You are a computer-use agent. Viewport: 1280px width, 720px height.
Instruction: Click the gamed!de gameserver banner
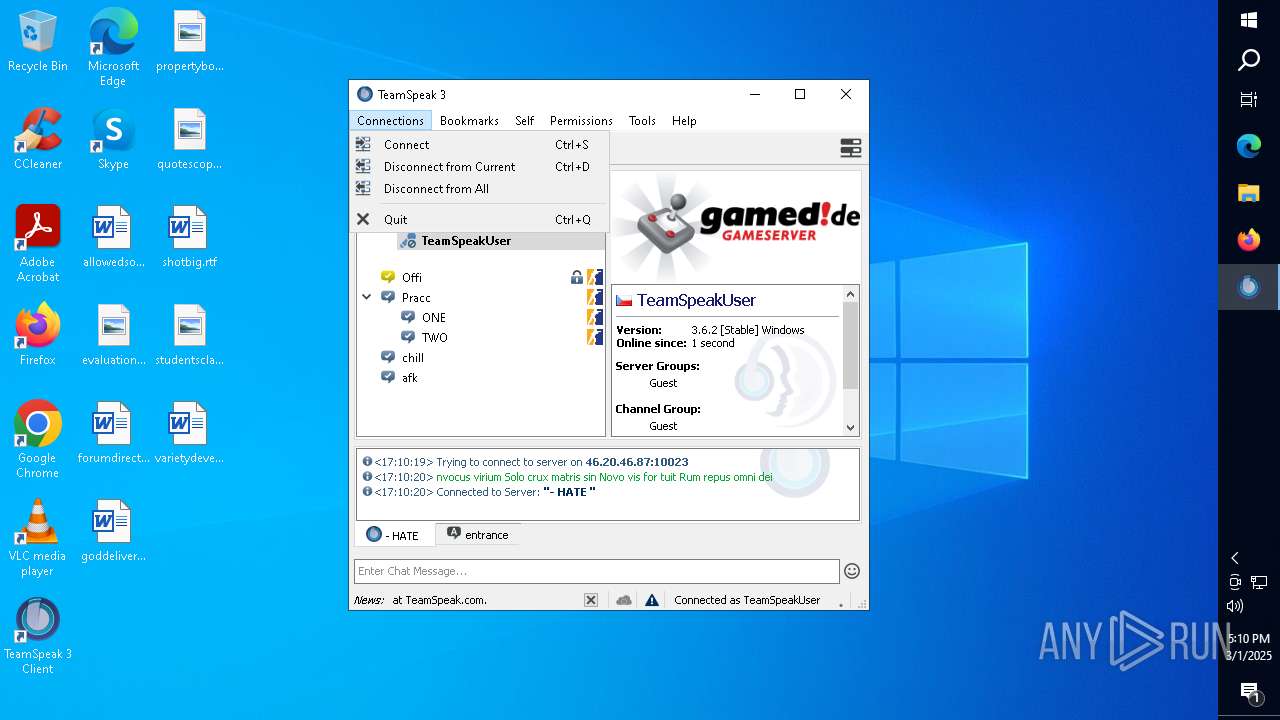(736, 226)
